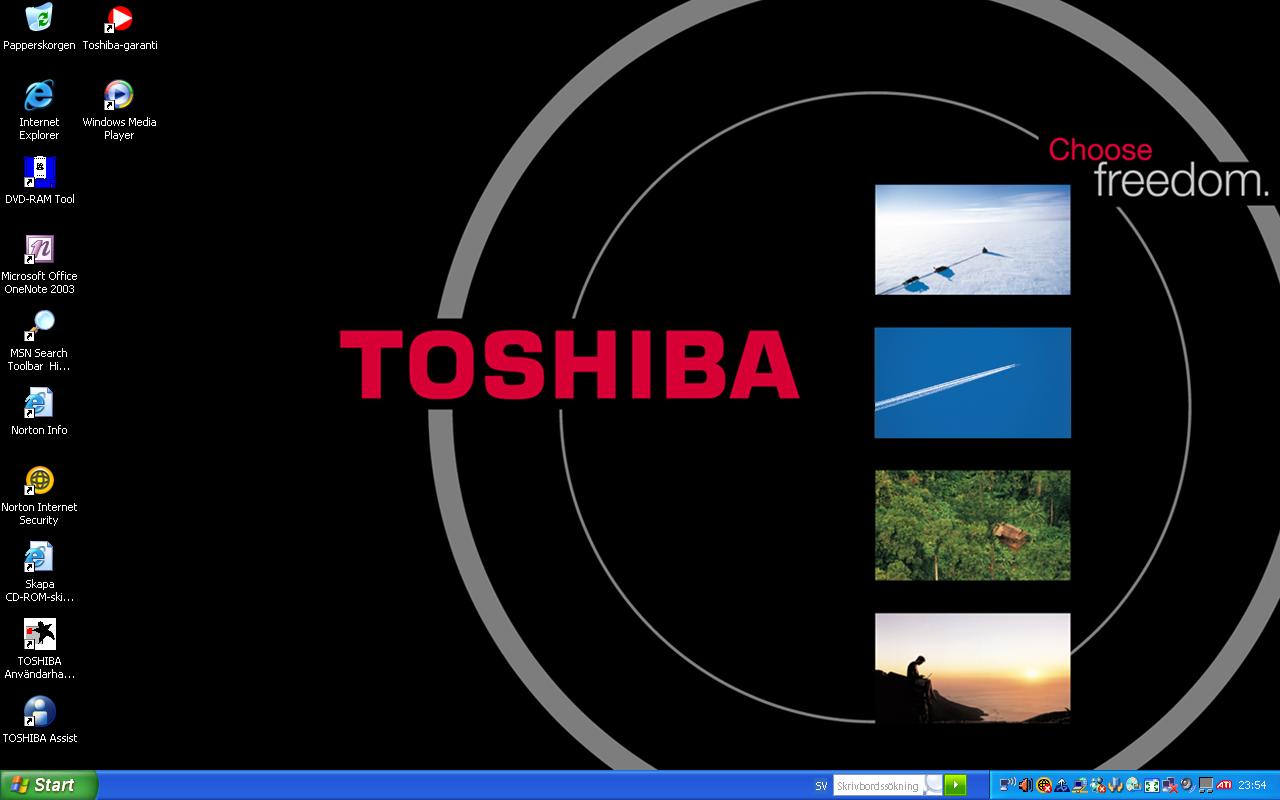Image resolution: width=1280 pixels, height=800 pixels.
Task: Click the Safely Remove Hardware tray icon
Action: click(1062, 785)
